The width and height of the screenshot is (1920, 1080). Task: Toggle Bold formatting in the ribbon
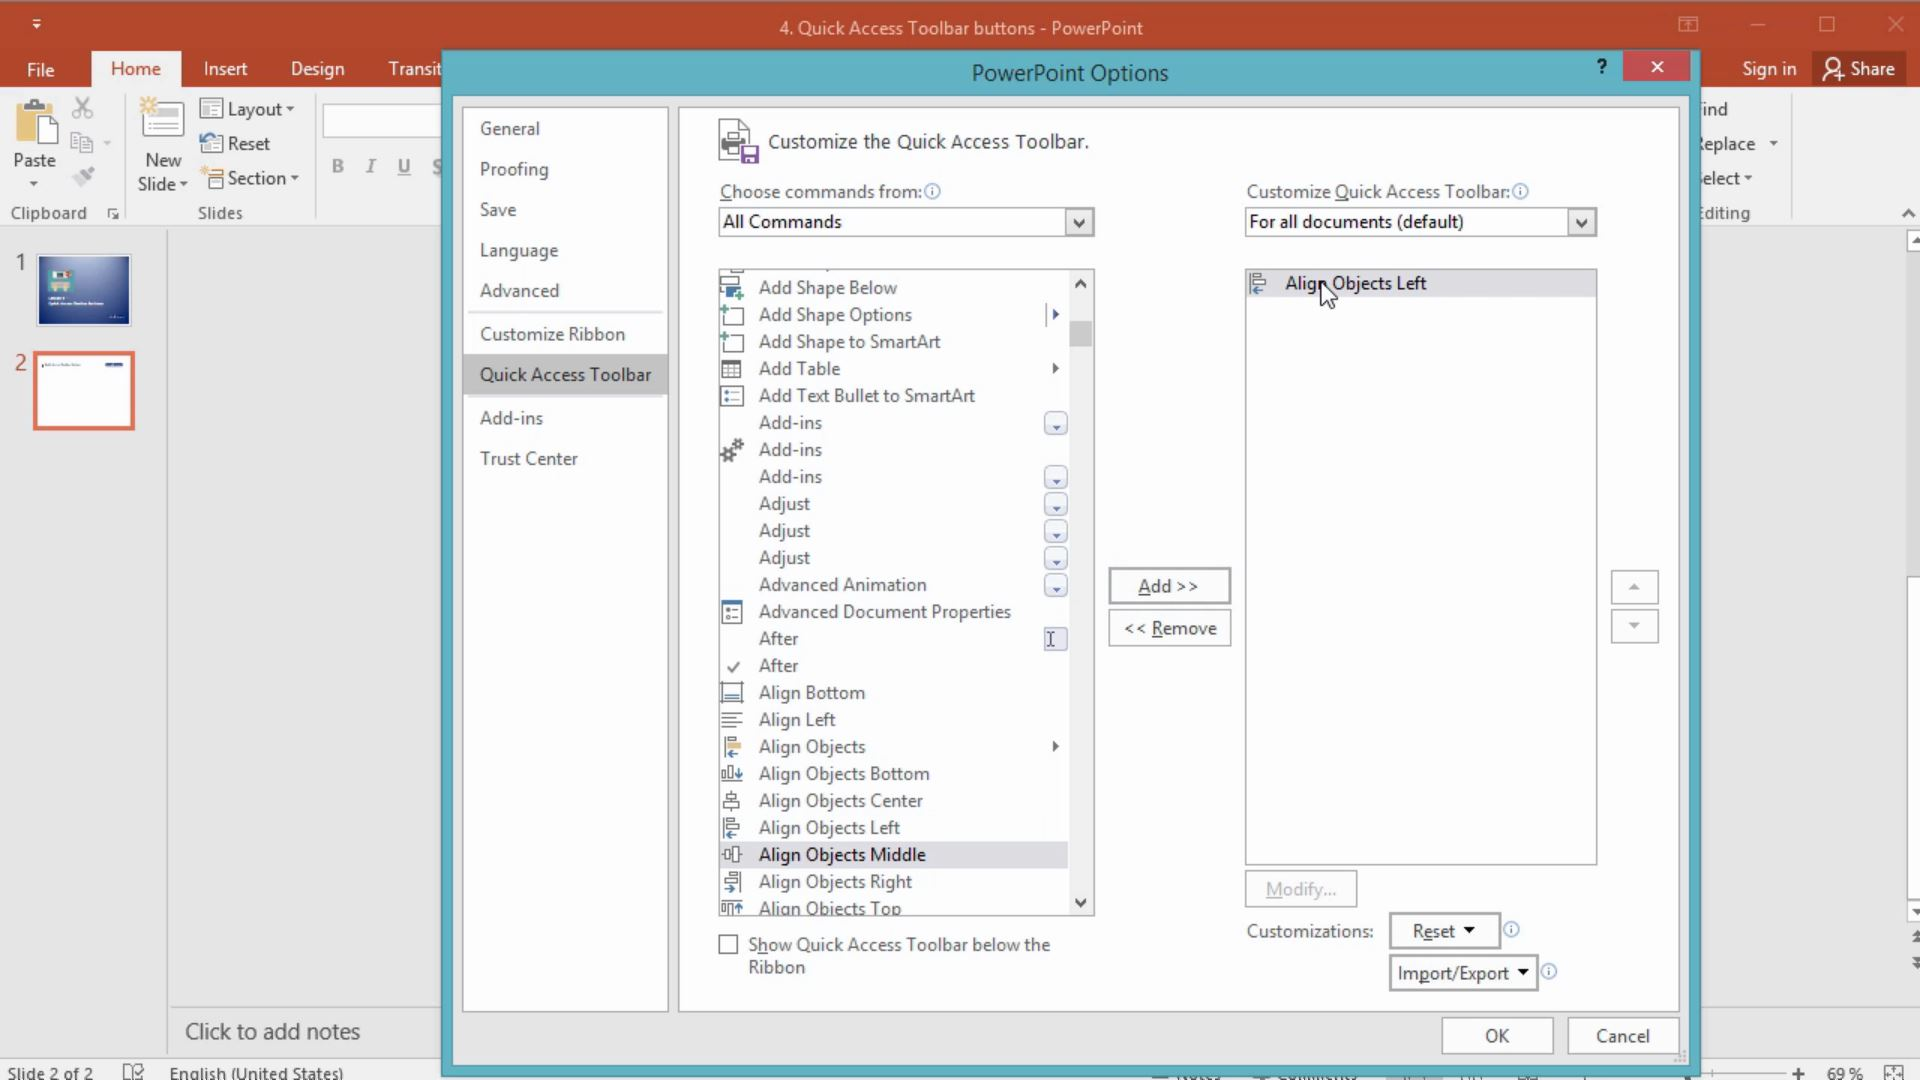(x=337, y=165)
